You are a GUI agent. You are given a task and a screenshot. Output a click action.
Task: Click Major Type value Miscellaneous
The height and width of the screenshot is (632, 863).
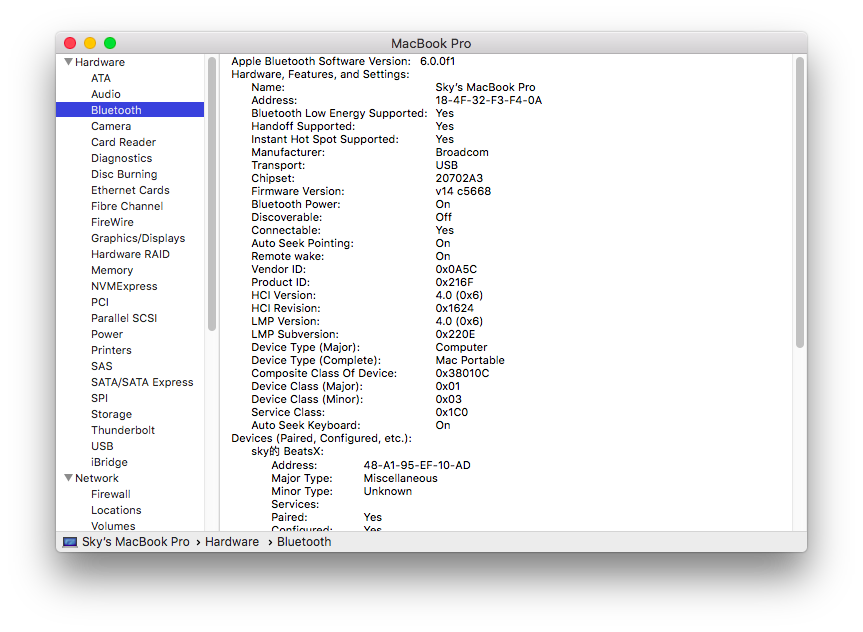(x=400, y=478)
